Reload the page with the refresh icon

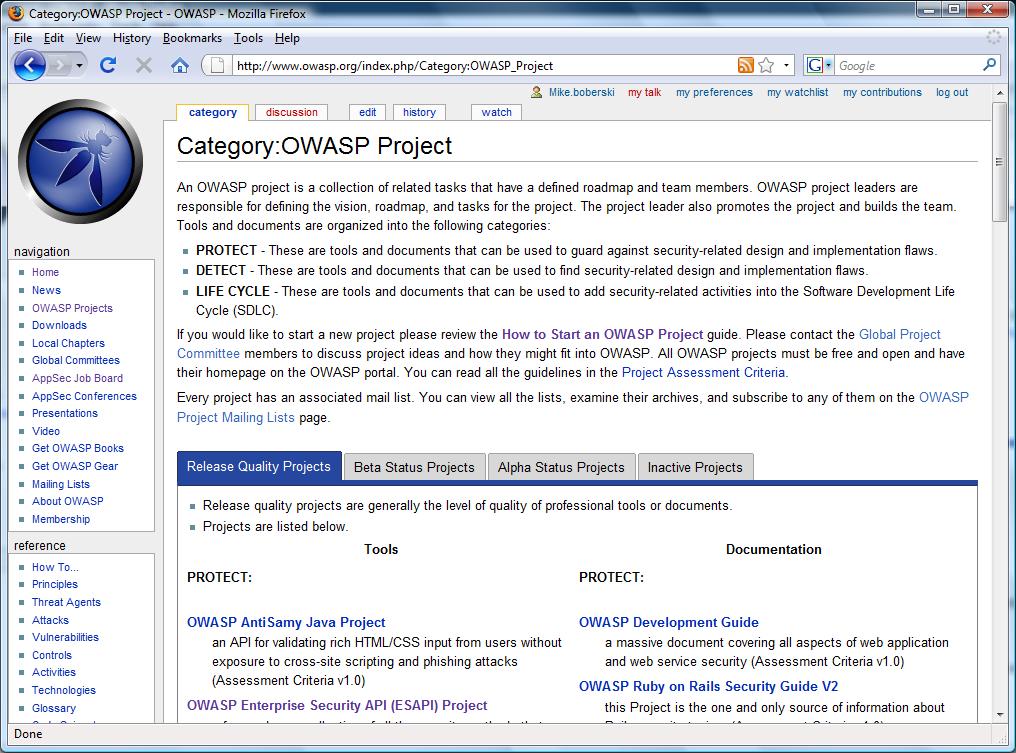pyautogui.click(x=108, y=65)
